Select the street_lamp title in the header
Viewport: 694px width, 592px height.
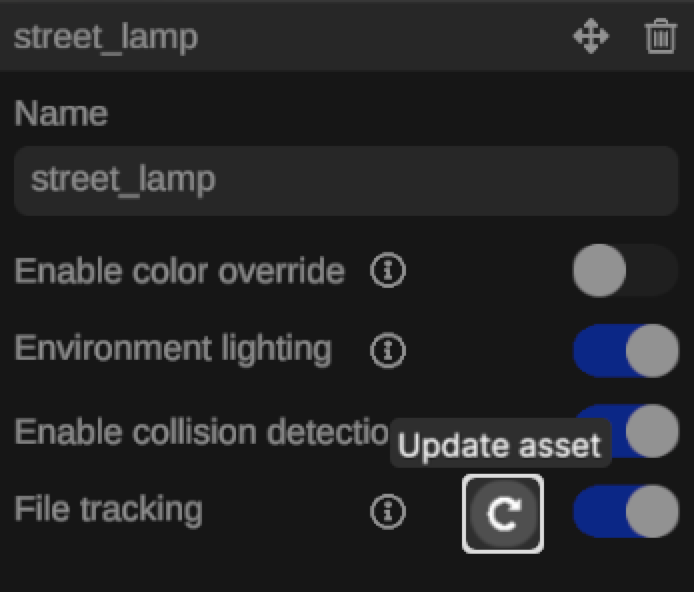[x=106, y=38]
